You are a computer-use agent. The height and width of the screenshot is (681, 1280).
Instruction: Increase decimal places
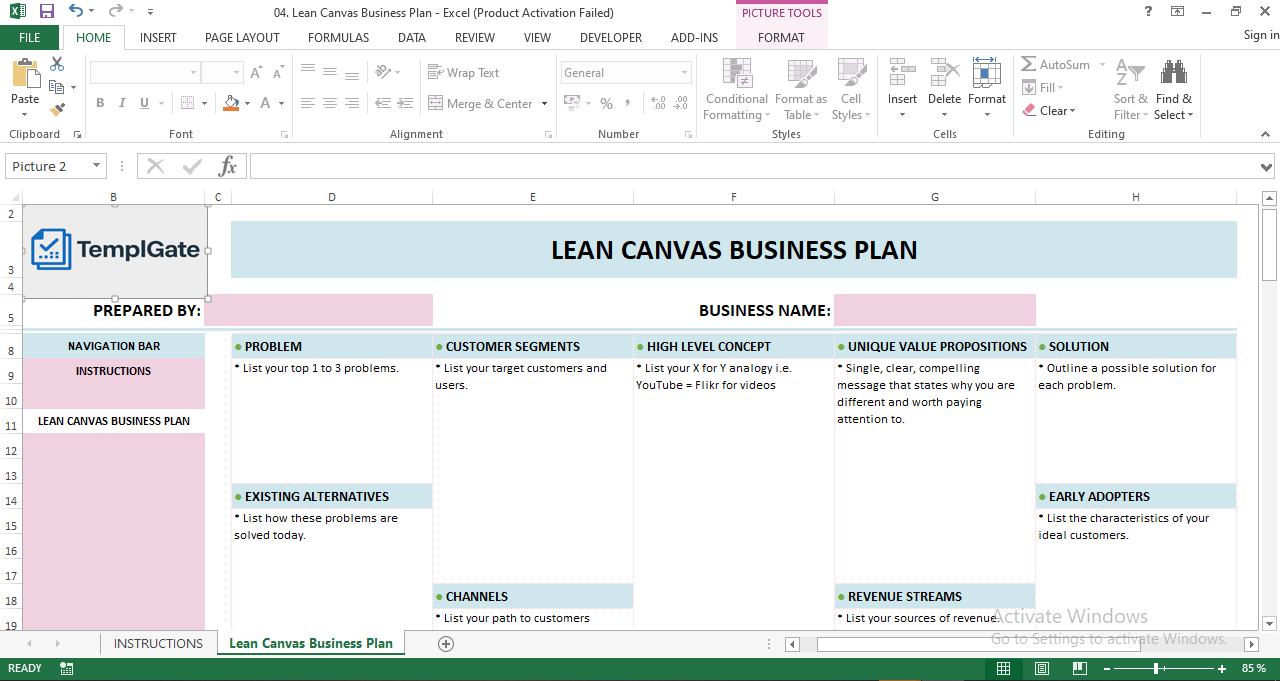(x=657, y=103)
